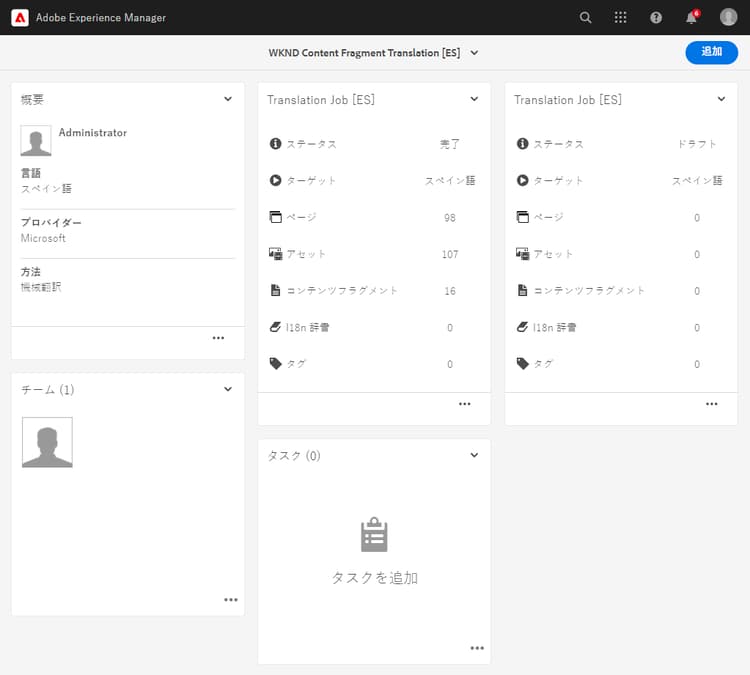Screen dimensions: 750x675
Task: Click the チーム (1) card heading
Action: pyautogui.click(x=48, y=390)
